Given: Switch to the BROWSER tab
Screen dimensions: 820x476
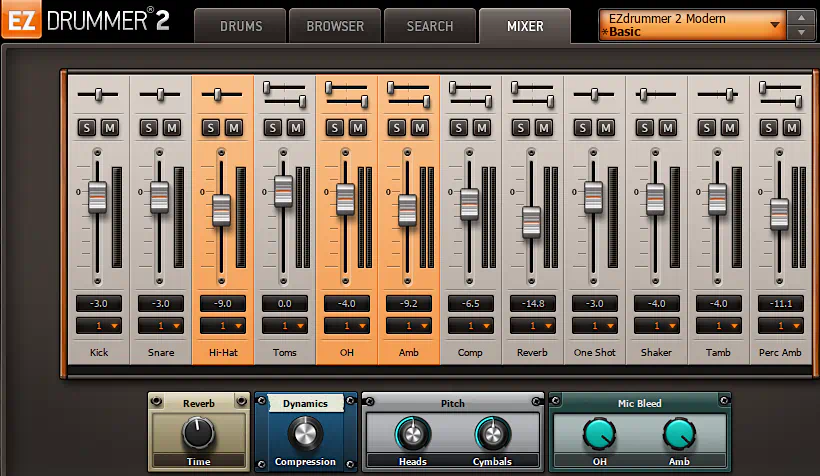Looking at the screenshot, I should coord(335,26).
